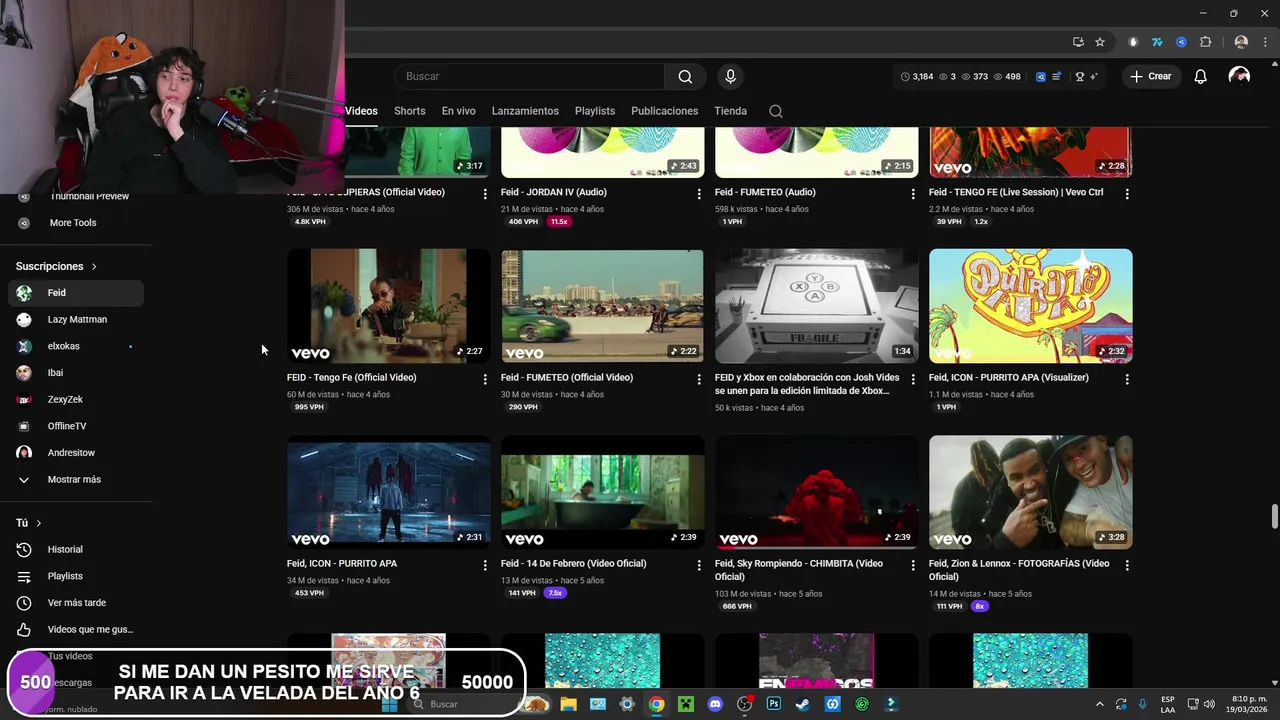Click the sparkle icon in vidIQ stats bar
The height and width of the screenshot is (720, 1280).
click(x=1094, y=76)
